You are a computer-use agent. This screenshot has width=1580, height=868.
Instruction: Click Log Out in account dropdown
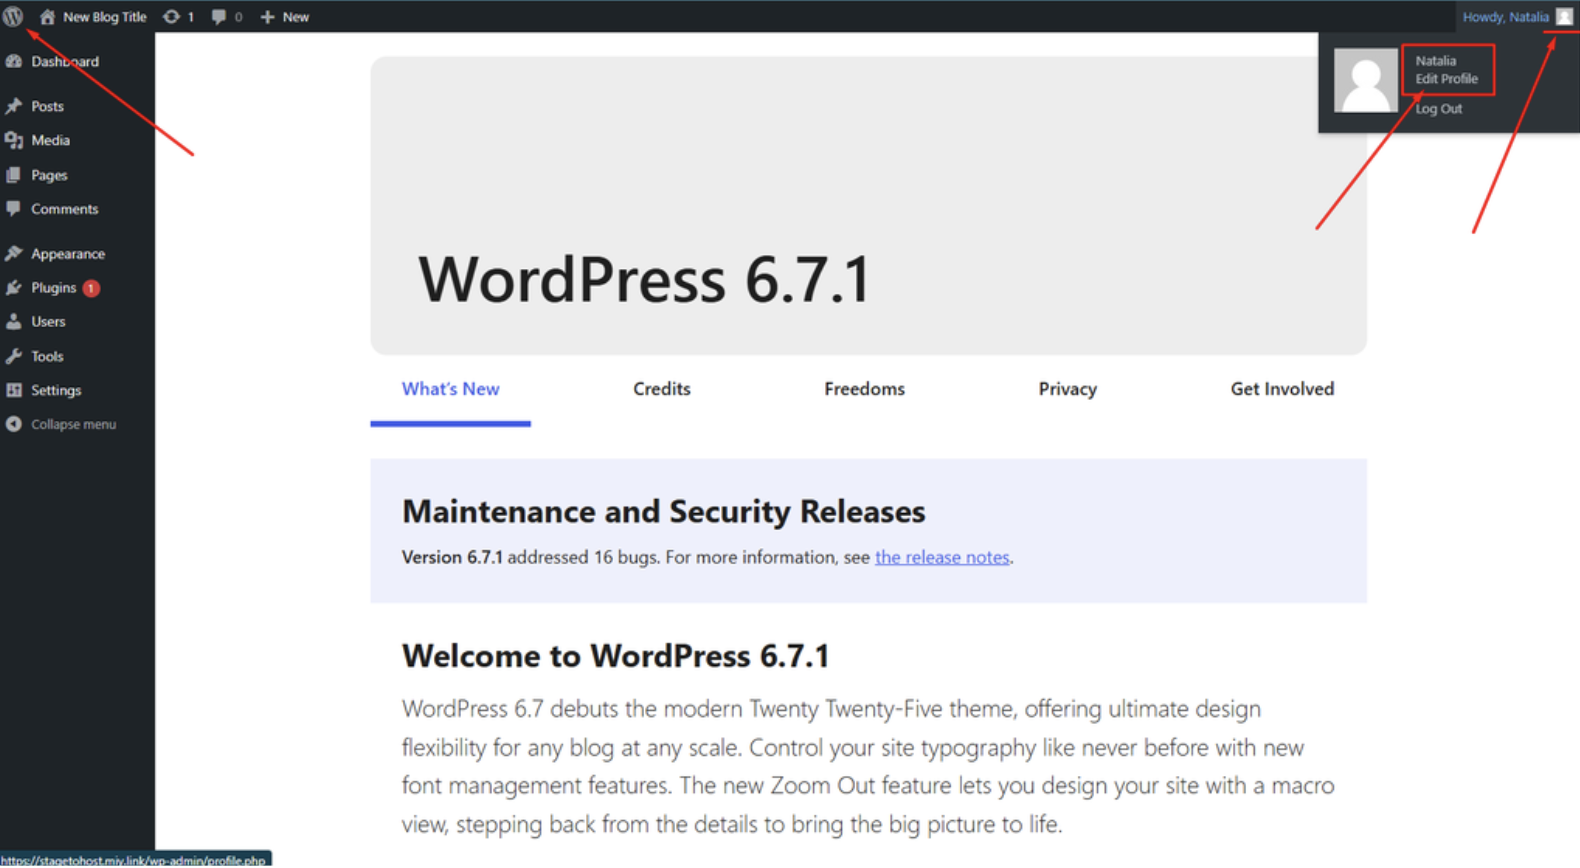1438,109
